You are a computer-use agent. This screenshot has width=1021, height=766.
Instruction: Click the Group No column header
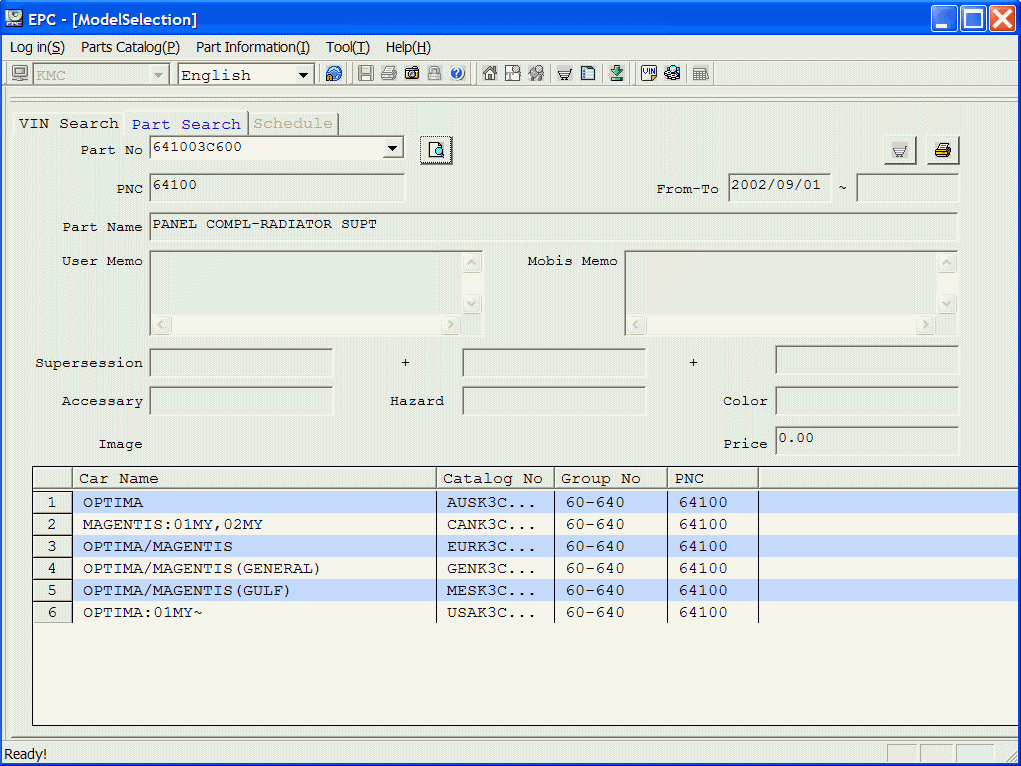pyautogui.click(x=611, y=478)
